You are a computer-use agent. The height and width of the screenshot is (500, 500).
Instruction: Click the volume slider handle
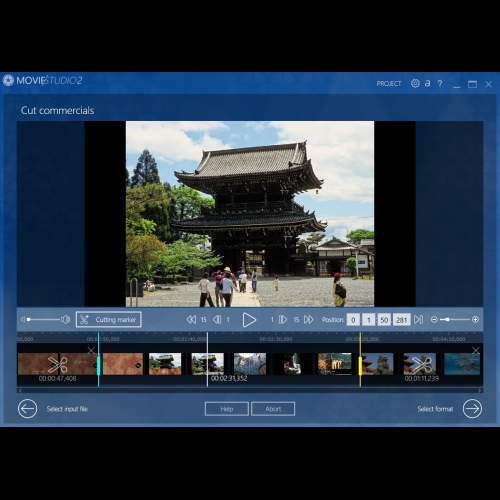[x=29, y=320]
